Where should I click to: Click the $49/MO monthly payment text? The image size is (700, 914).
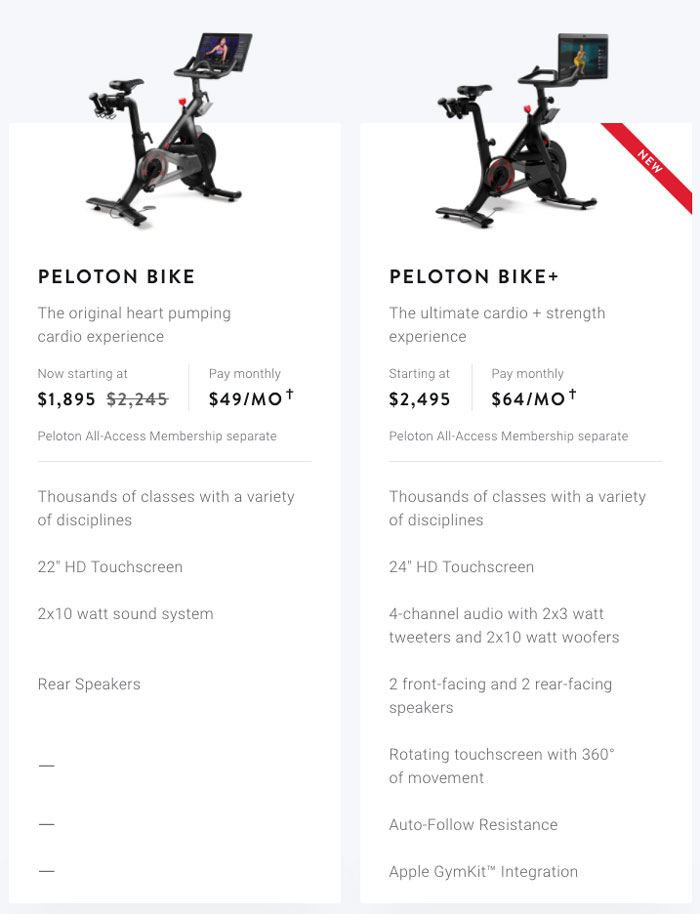pyautogui.click(x=245, y=399)
